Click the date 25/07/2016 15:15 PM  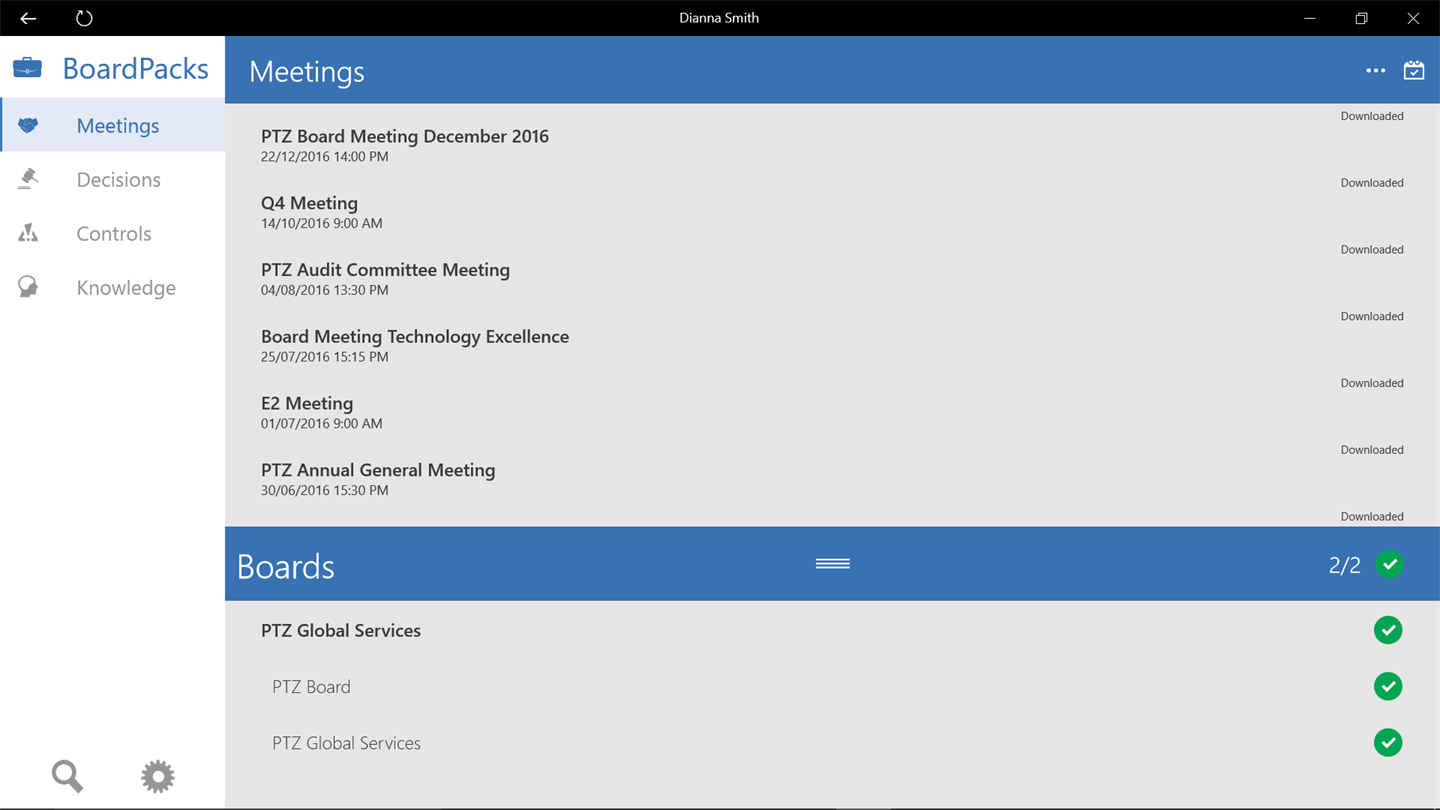pos(325,356)
